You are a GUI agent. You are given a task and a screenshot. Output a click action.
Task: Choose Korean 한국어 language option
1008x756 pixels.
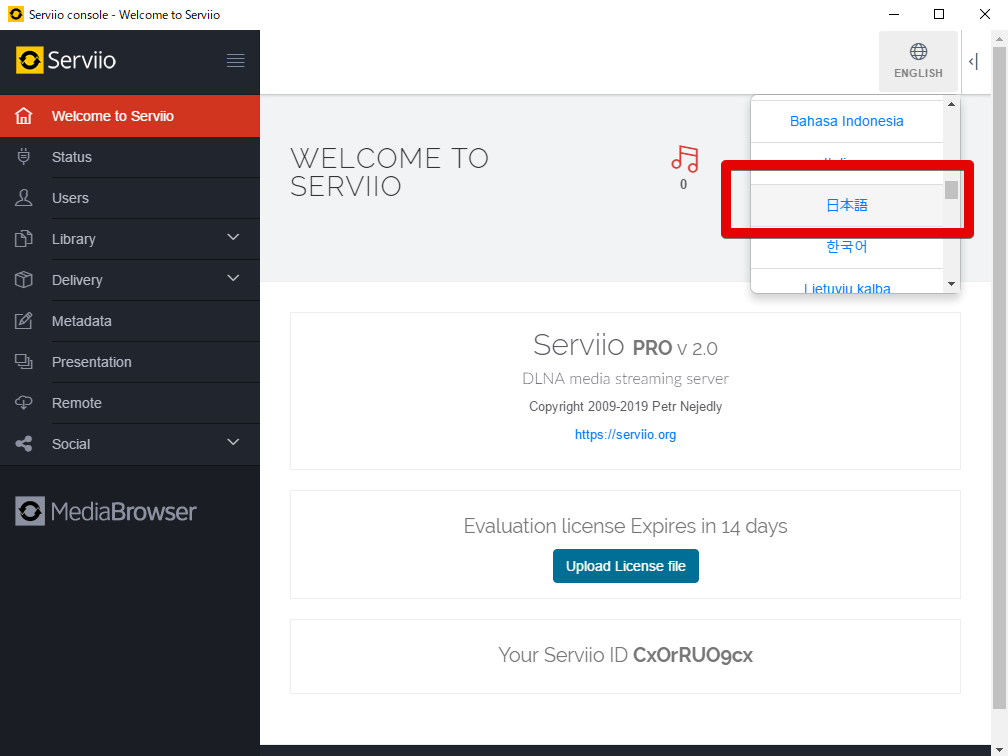tap(847, 247)
